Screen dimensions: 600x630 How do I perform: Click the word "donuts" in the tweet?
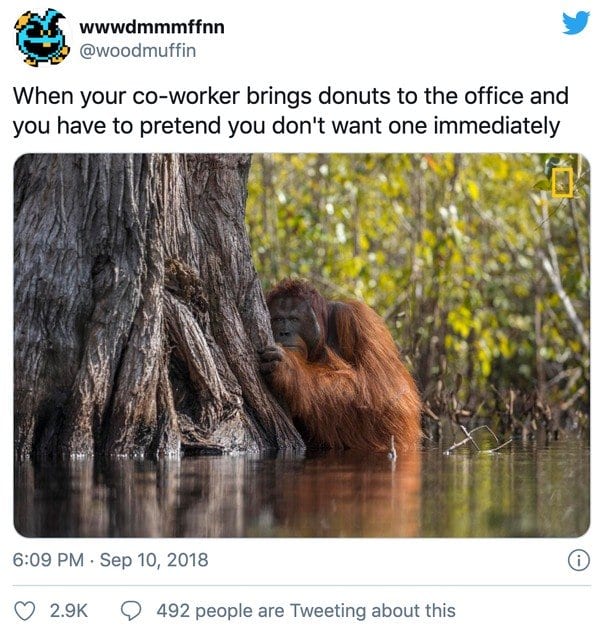point(356,98)
